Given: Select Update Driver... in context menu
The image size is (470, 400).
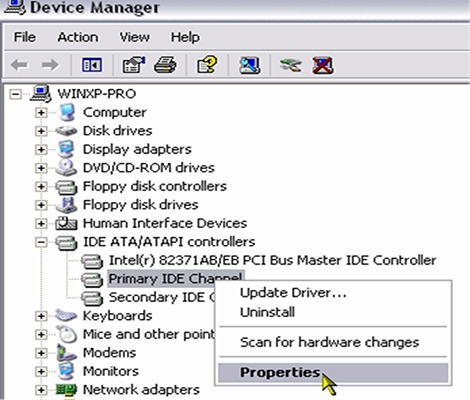Looking at the screenshot, I should [293, 293].
